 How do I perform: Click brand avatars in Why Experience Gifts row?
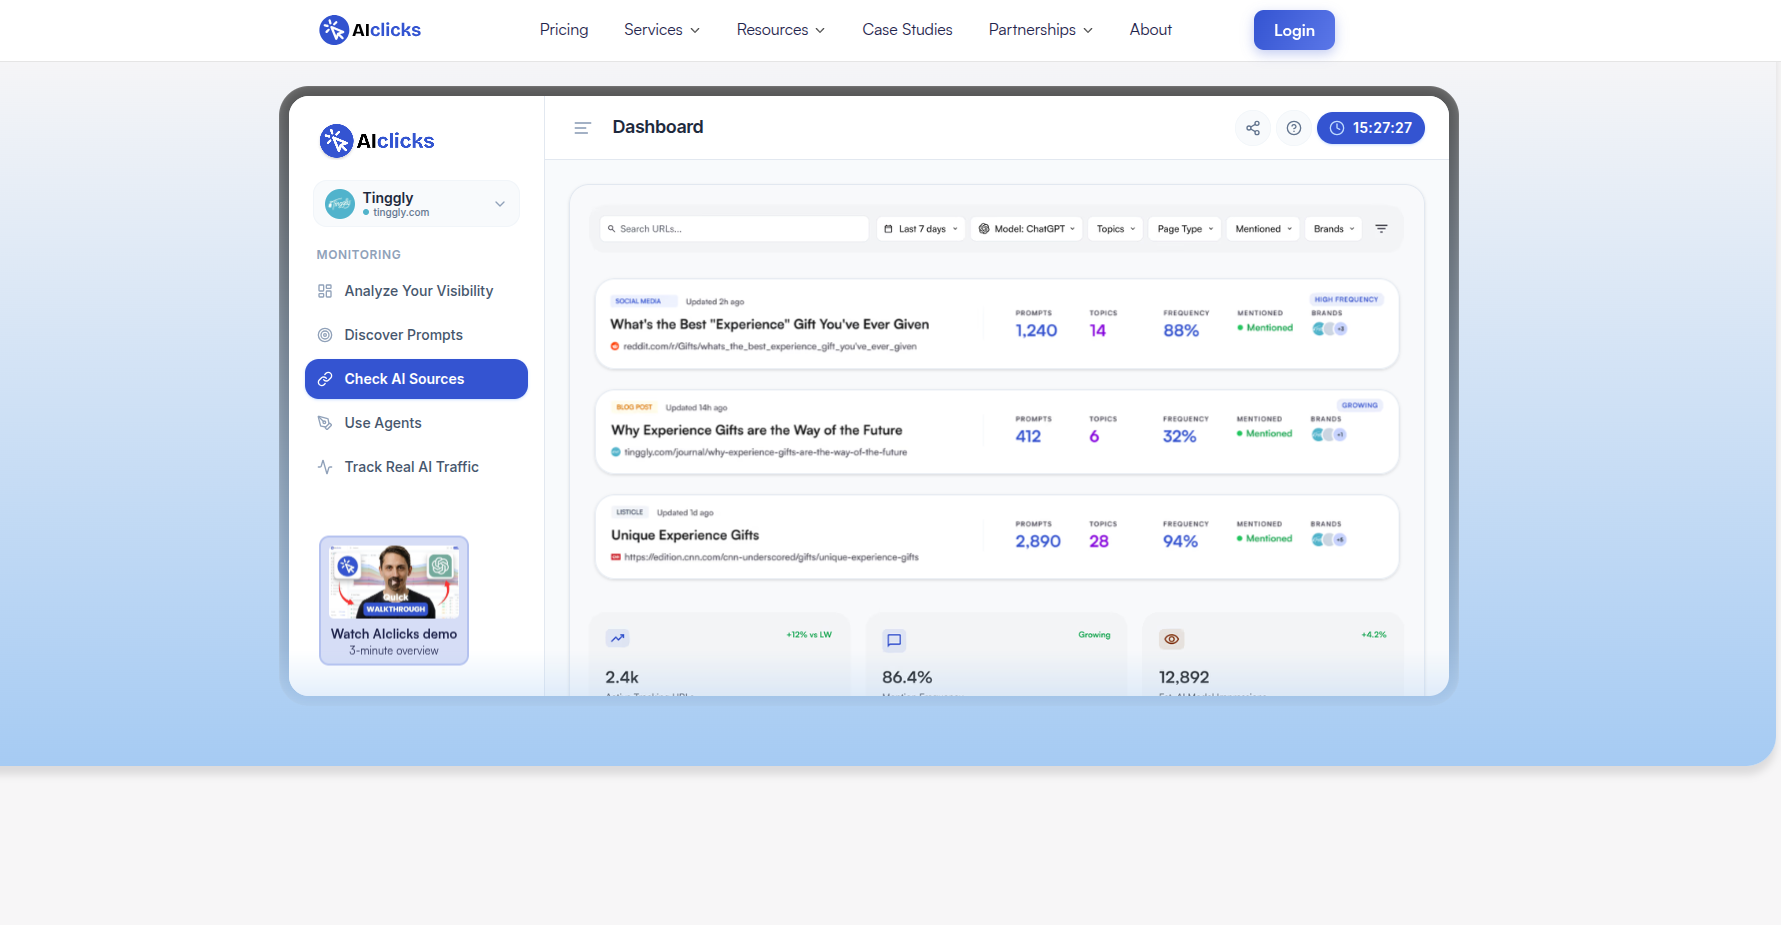[1329, 435]
